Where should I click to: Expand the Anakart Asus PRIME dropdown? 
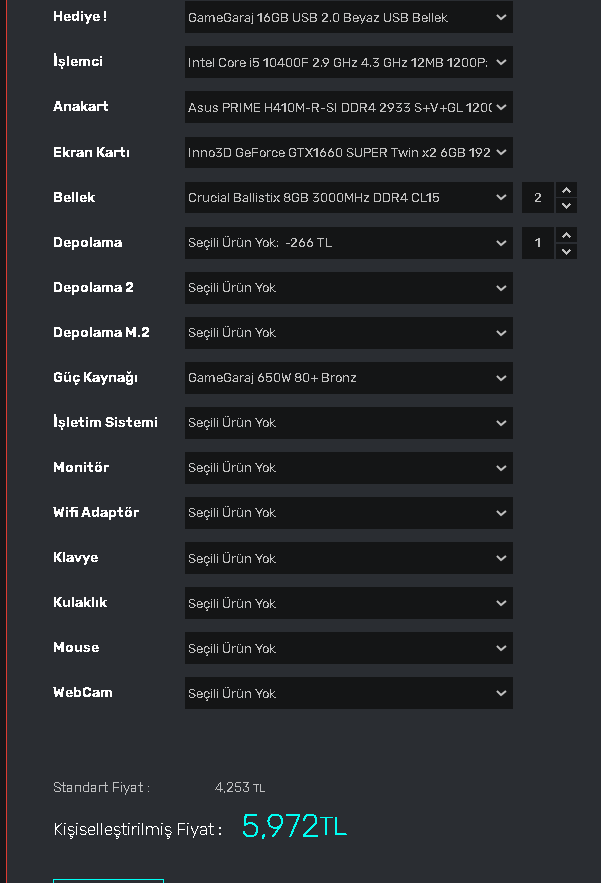[348, 107]
